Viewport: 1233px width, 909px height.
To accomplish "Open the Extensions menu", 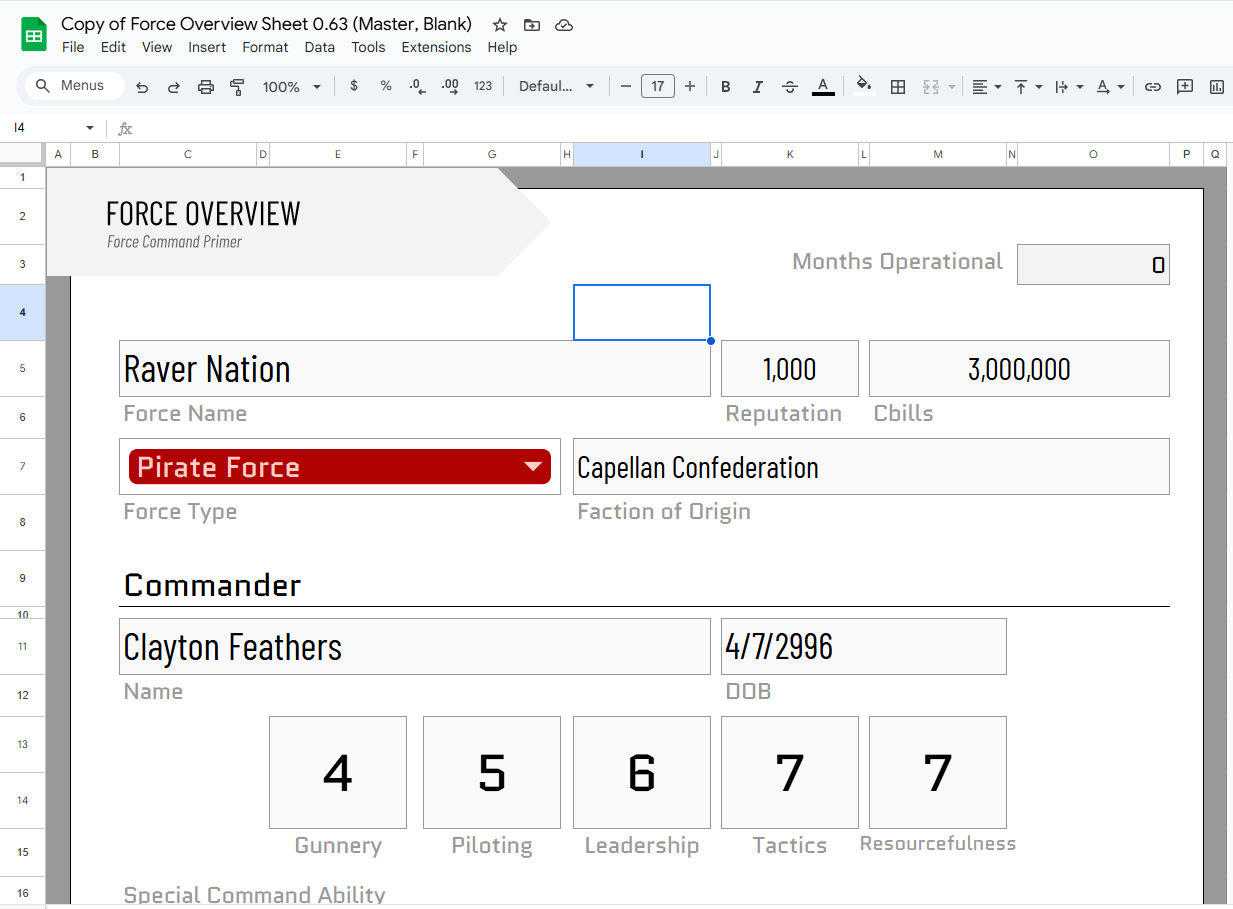I will [436, 47].
